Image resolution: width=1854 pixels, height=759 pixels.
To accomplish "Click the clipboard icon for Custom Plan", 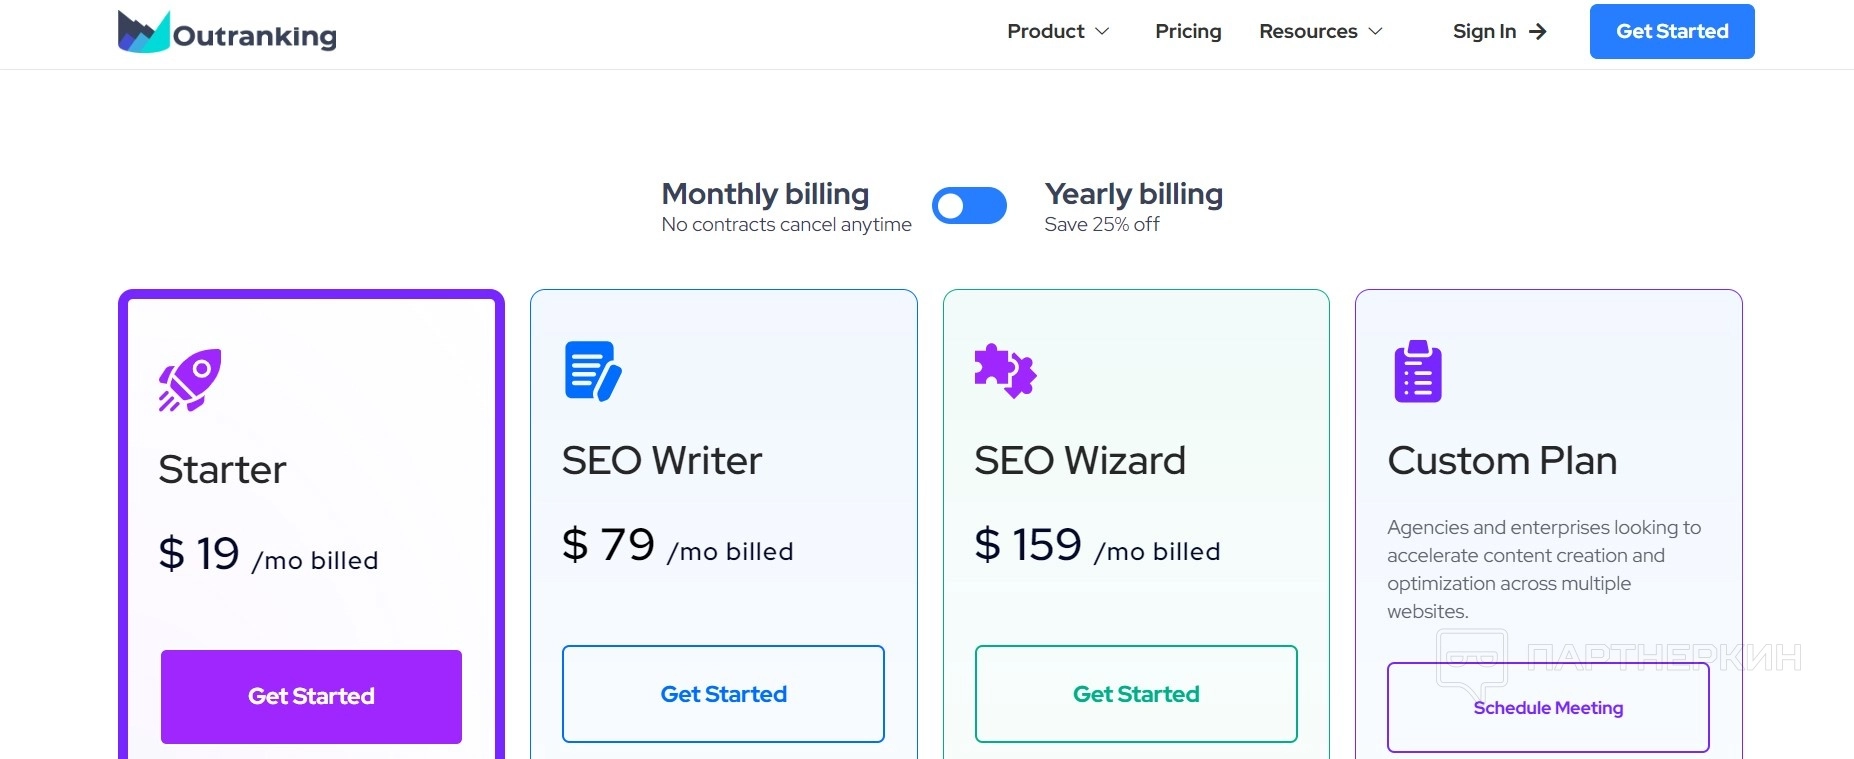I will 1418,372.
